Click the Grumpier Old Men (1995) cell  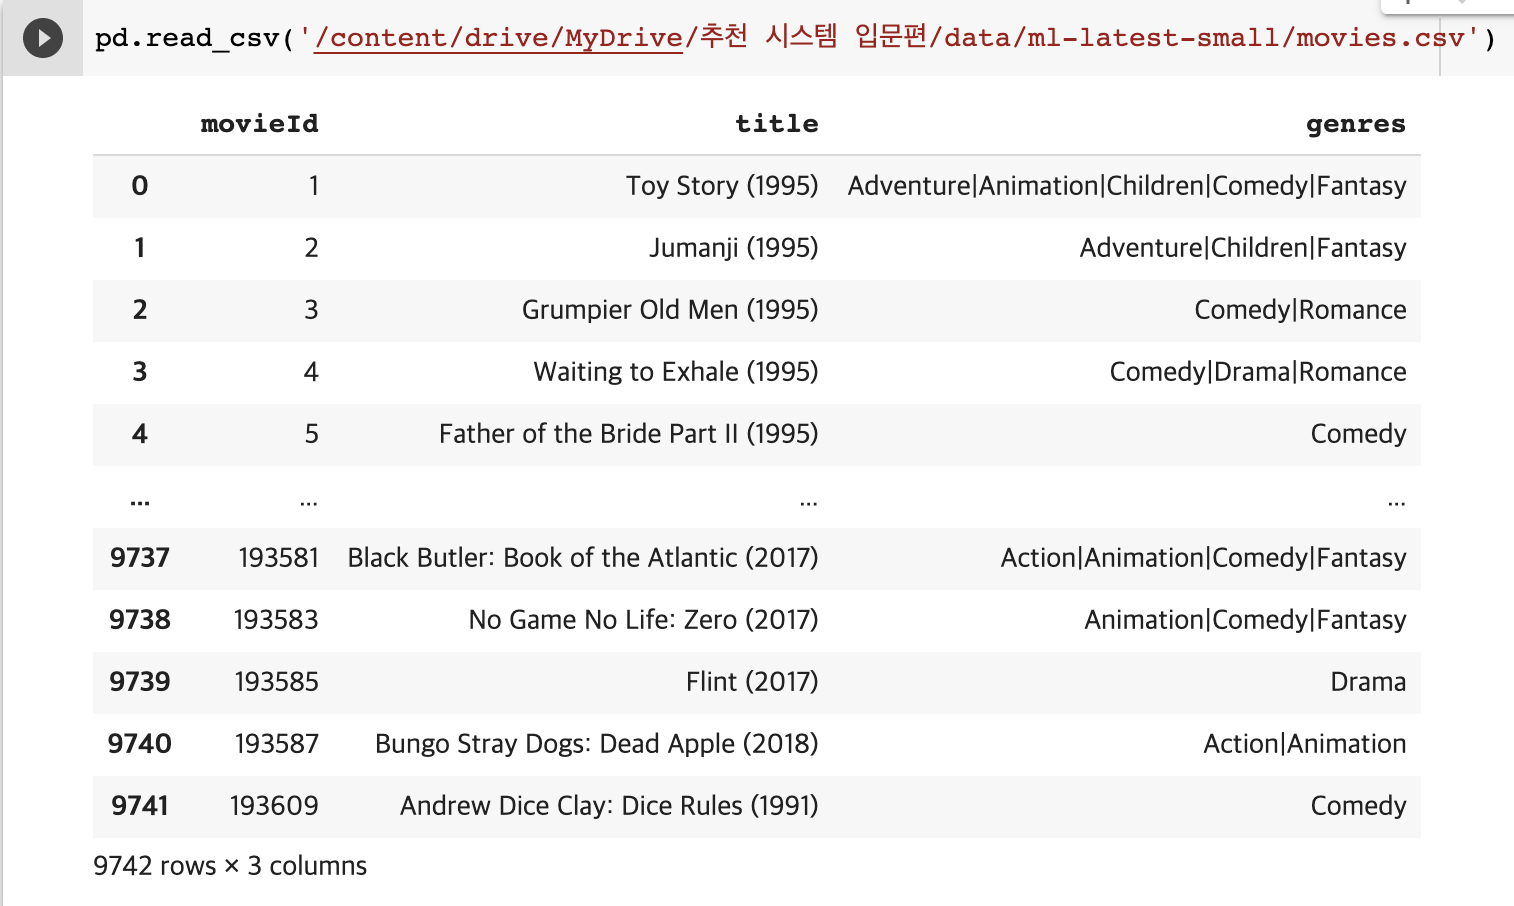tap(669, 310)
